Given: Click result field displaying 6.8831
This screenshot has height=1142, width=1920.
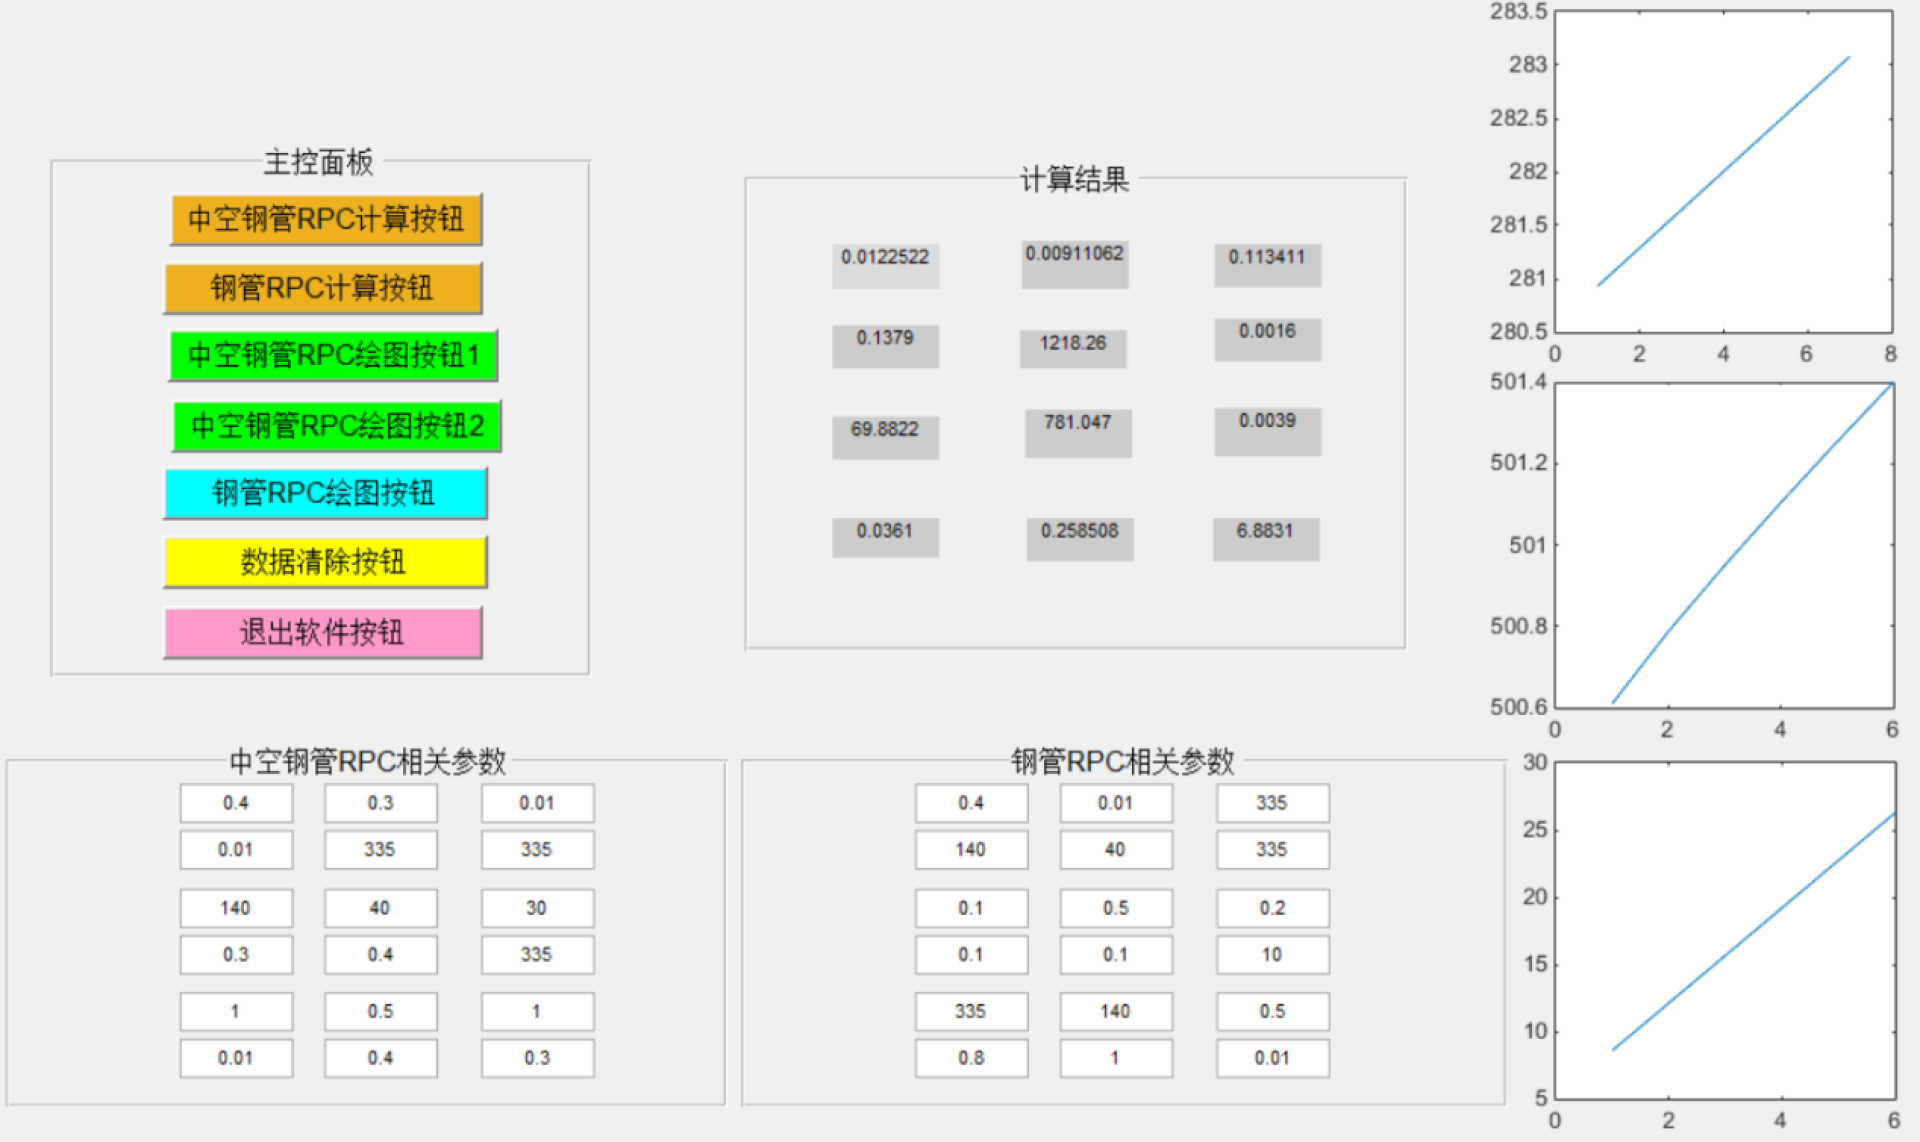Looking at the screenshot, I should [1266, 538].
